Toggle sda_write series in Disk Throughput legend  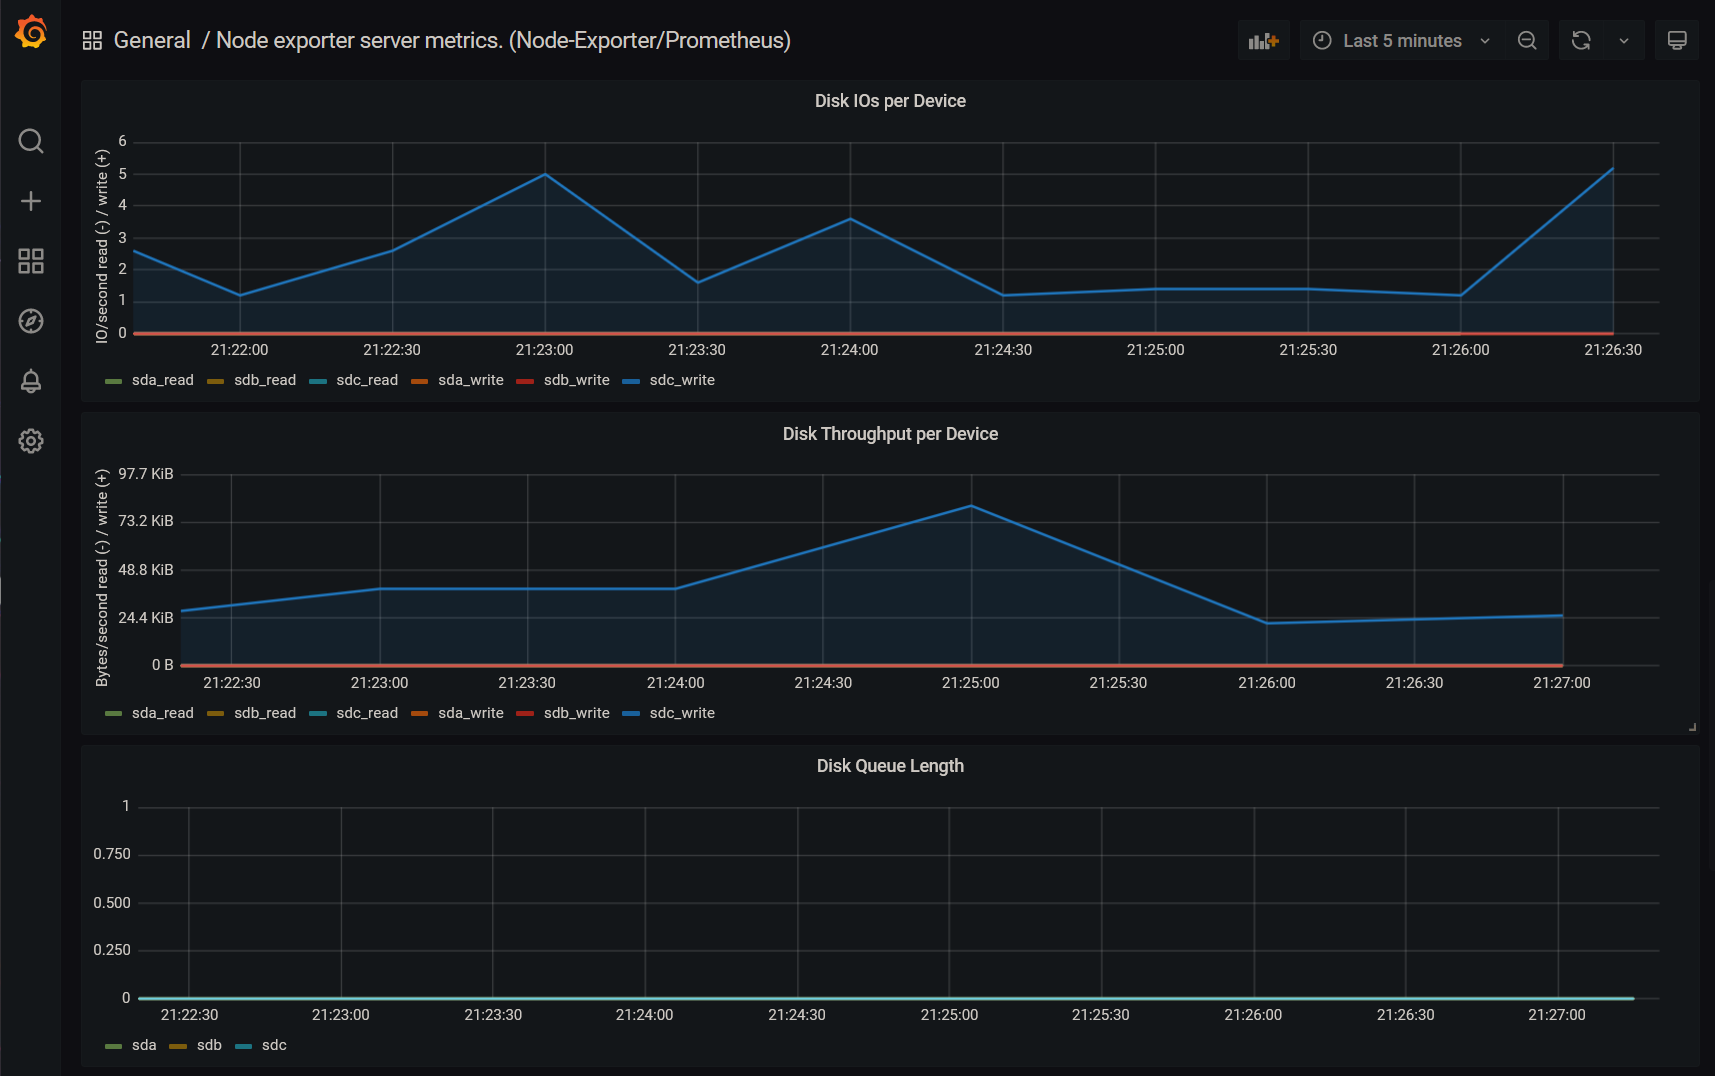tap(471, 713)
